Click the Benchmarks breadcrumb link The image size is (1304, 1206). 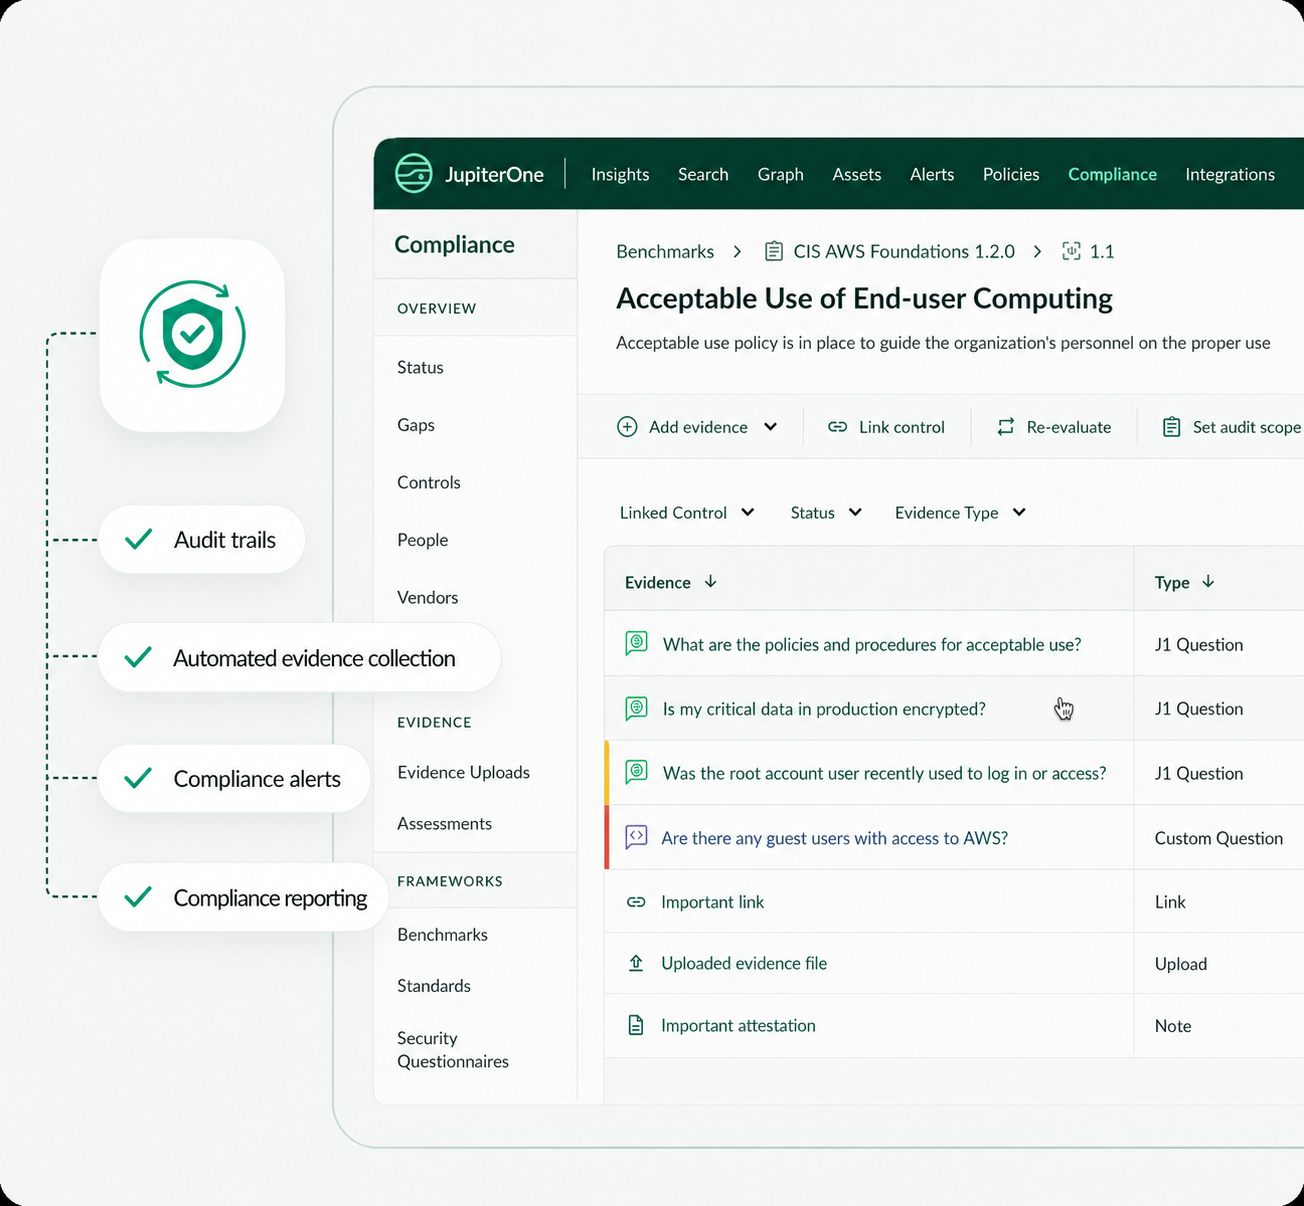click(x=665, y=251)
